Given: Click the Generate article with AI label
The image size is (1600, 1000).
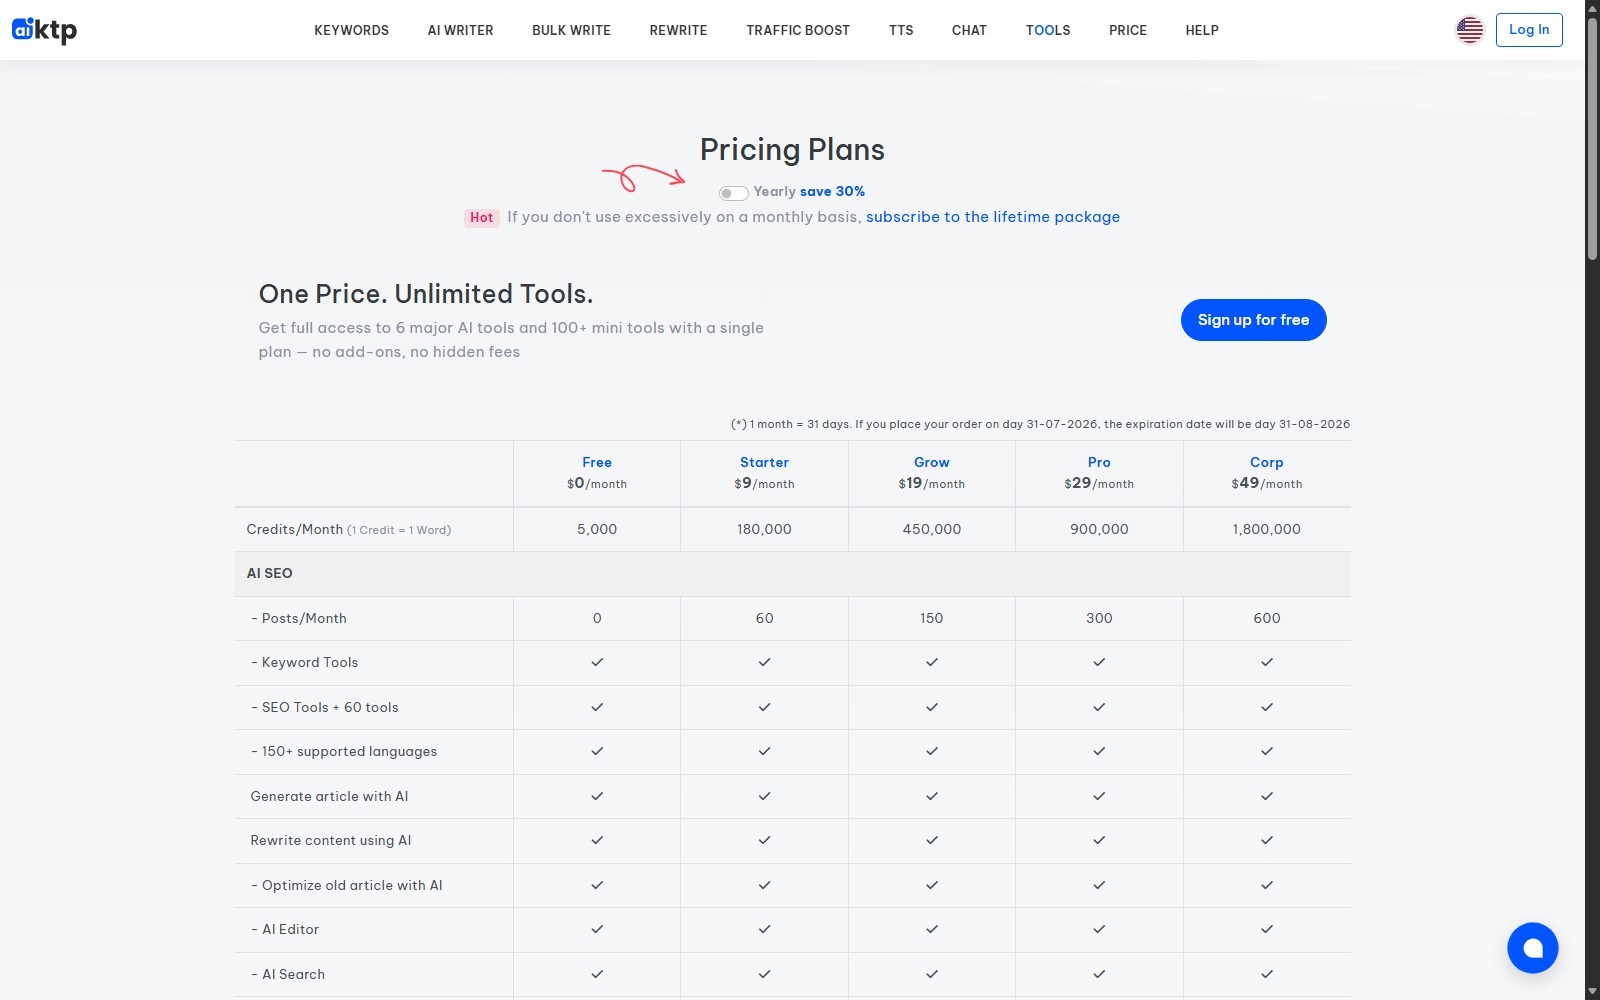Looking at the screenshot, I should click(x=329, y=797).
